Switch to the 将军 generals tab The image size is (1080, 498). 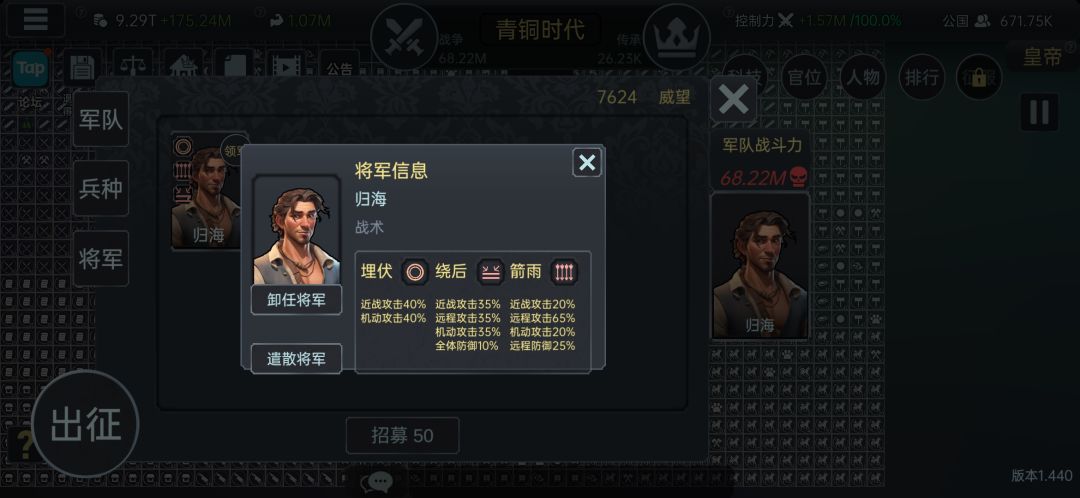coord(101,259)
